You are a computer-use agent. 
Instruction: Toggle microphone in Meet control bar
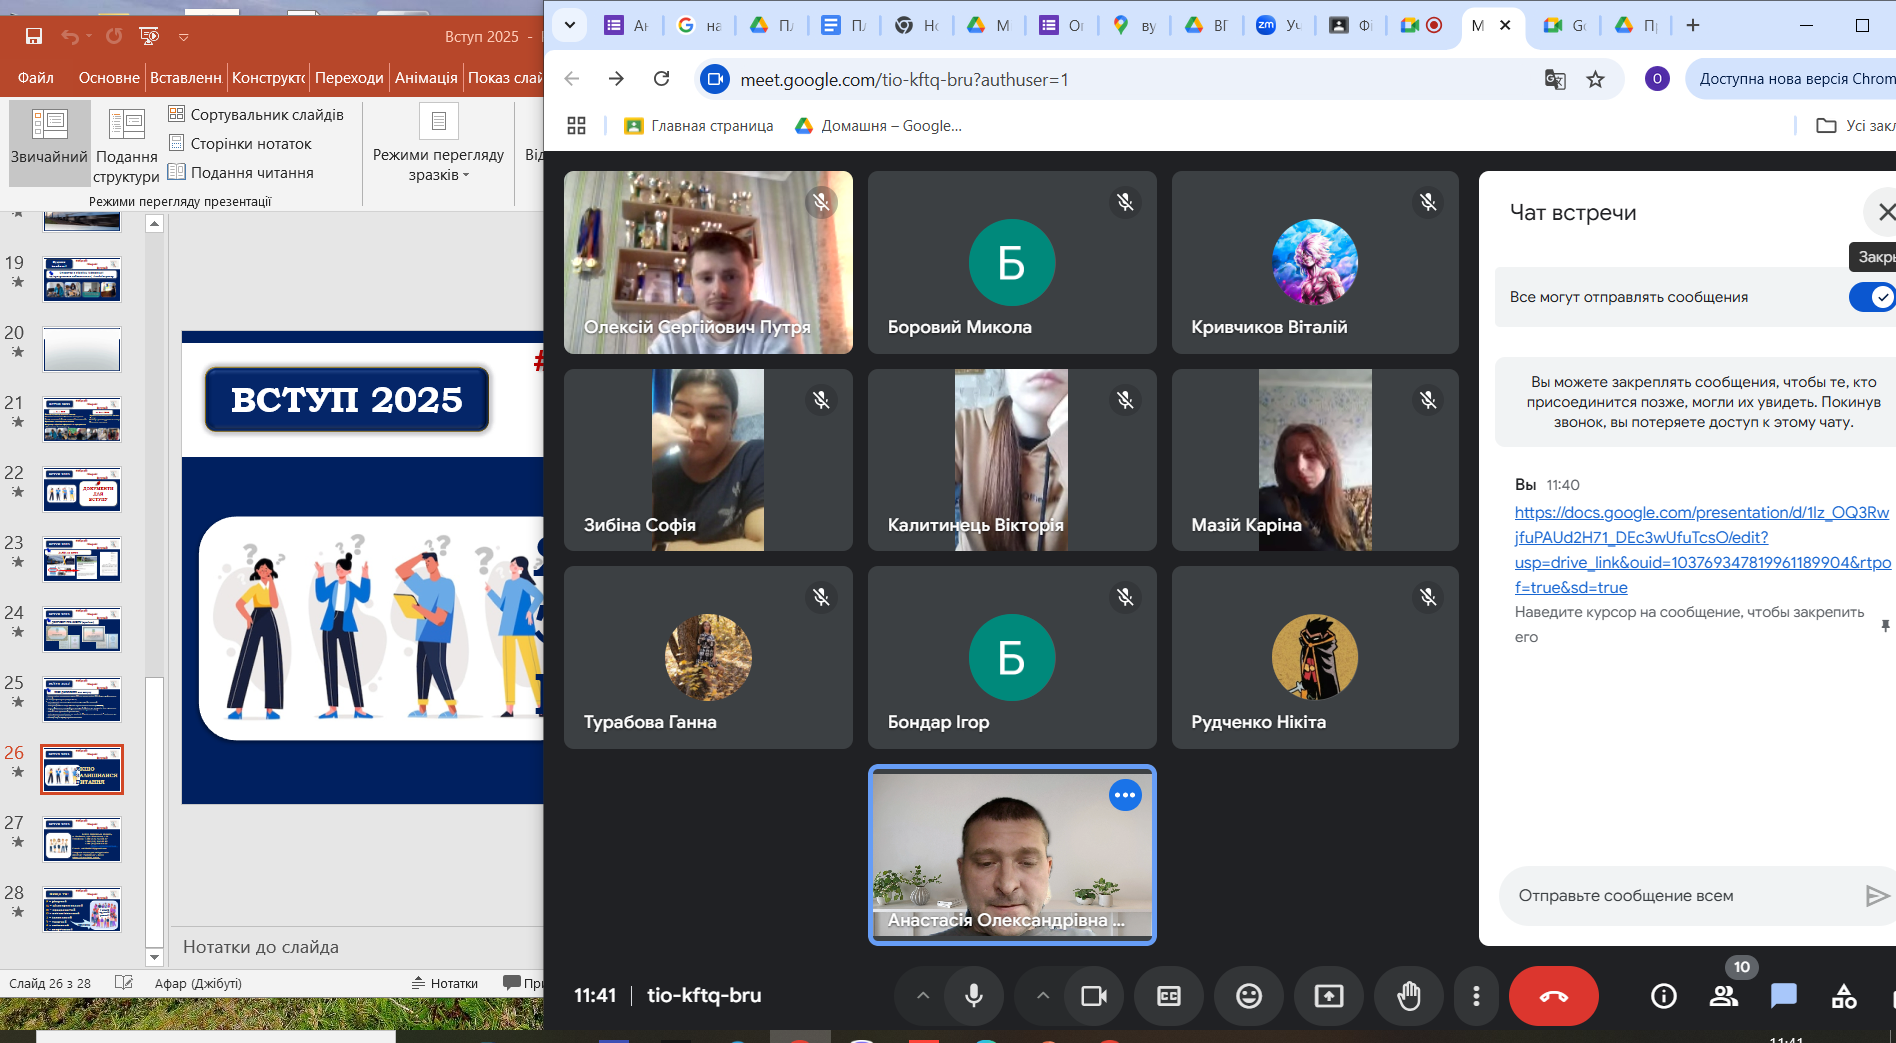(x=973, y=996)
